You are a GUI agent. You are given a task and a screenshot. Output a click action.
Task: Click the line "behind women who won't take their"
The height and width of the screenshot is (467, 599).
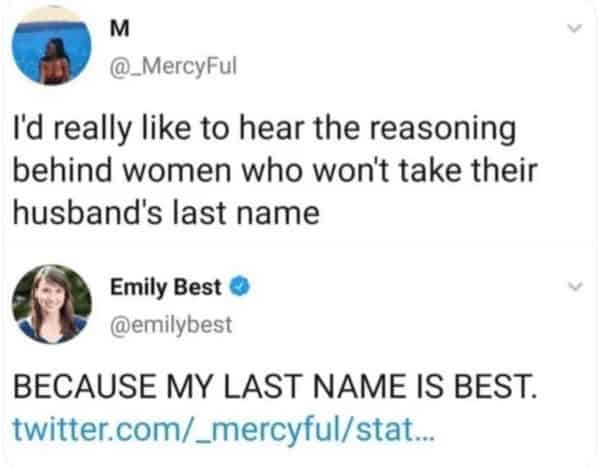point(275,170)
